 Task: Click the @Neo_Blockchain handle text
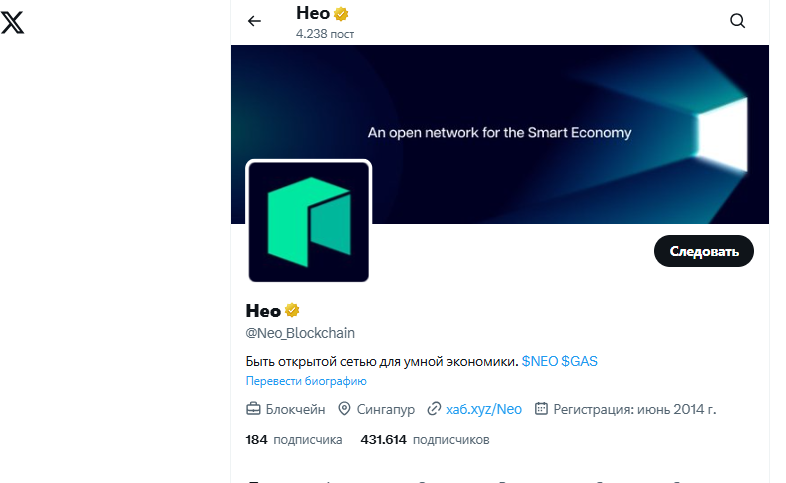[300, 333]
